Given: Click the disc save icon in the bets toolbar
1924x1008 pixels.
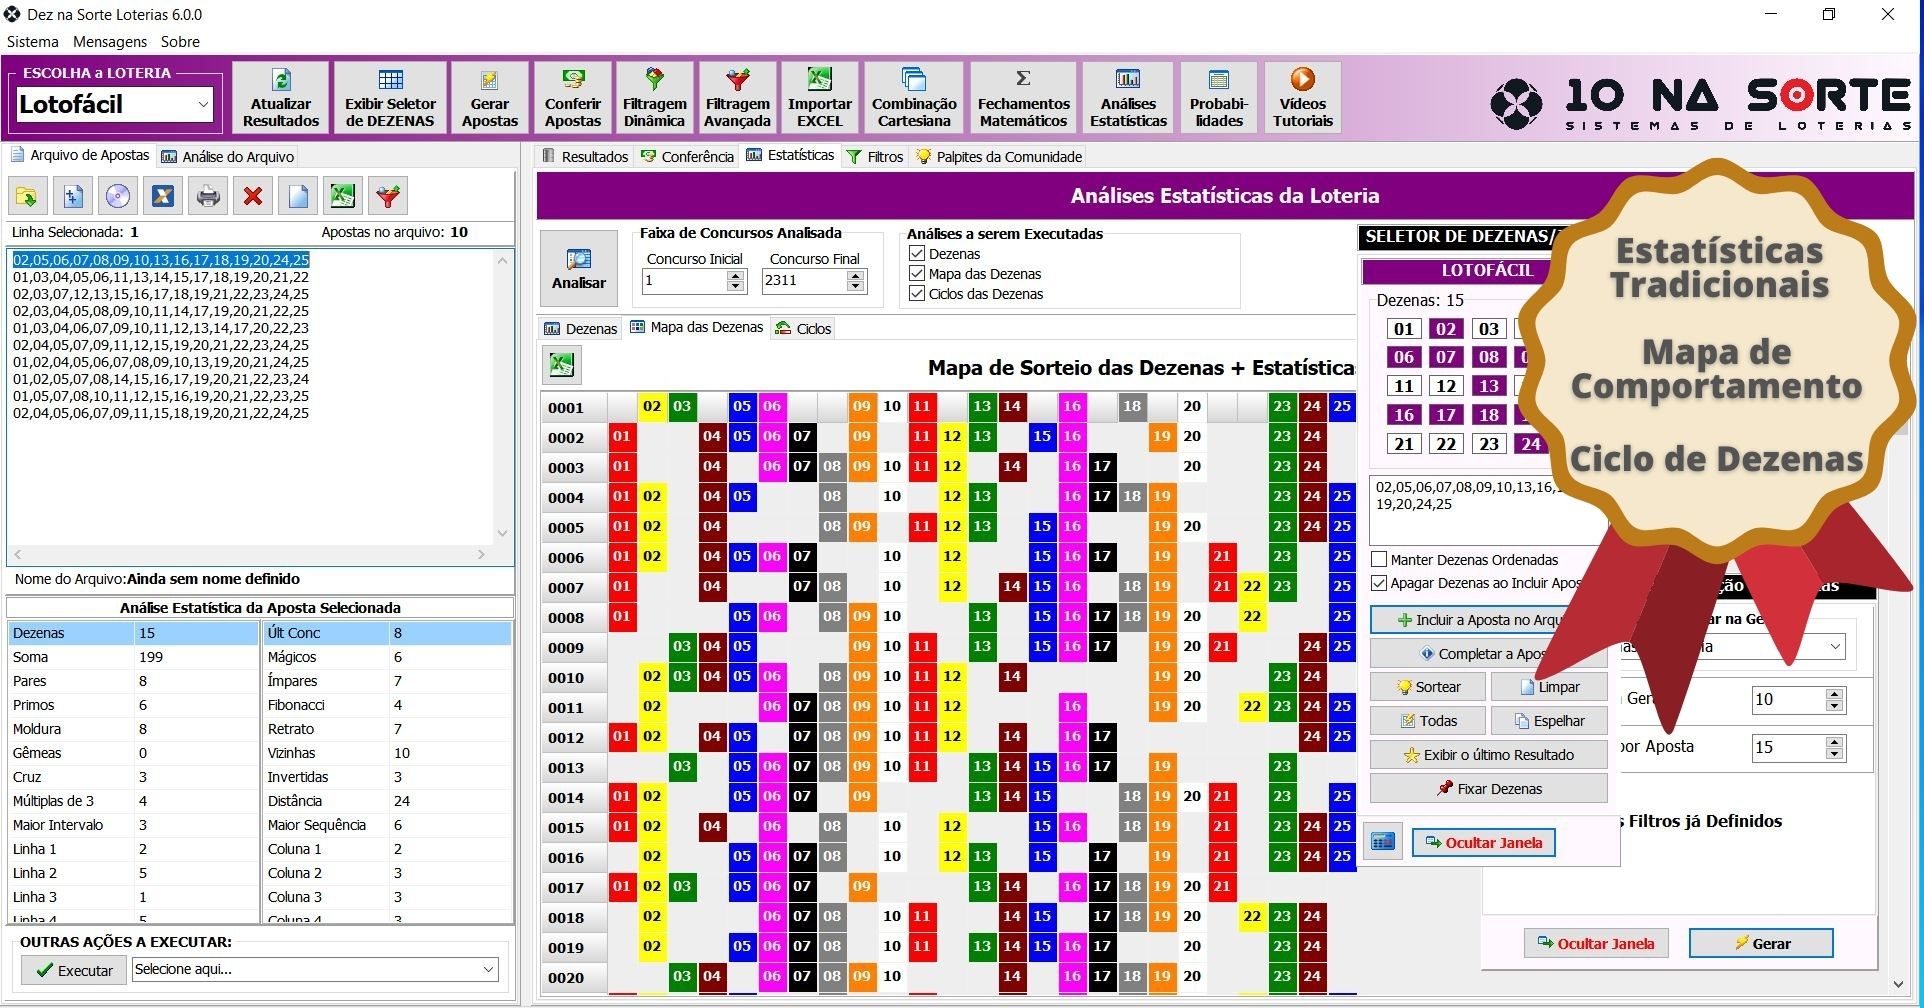Looking at the screenshot, I should 118,196.
